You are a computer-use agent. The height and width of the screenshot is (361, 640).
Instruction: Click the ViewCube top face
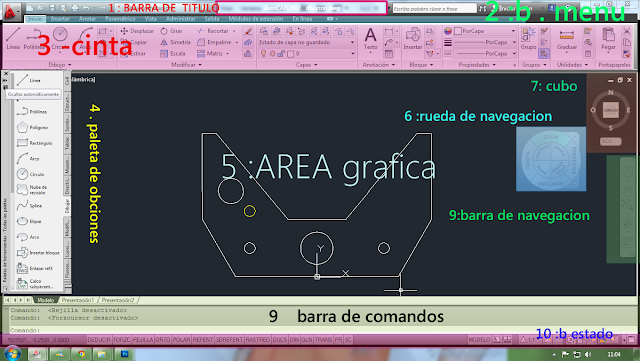pyautogui.click(x=611, y=110)
